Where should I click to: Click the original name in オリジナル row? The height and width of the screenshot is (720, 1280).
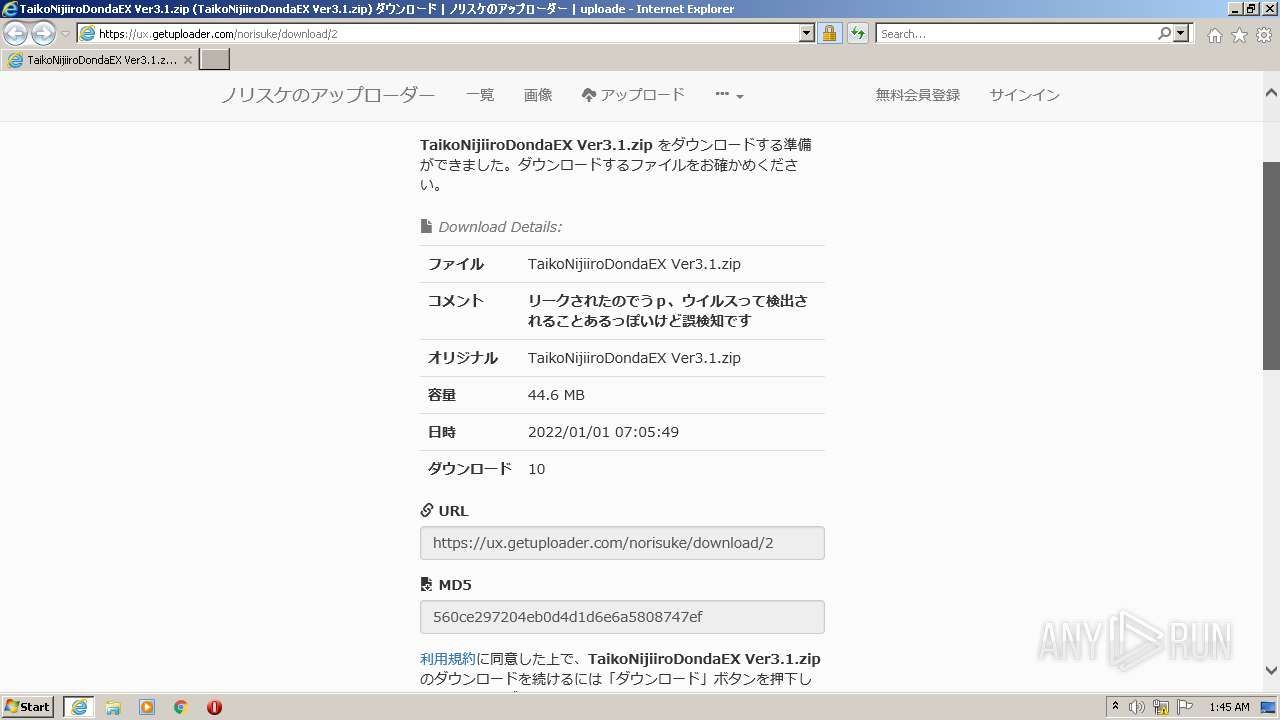(634, 358)
